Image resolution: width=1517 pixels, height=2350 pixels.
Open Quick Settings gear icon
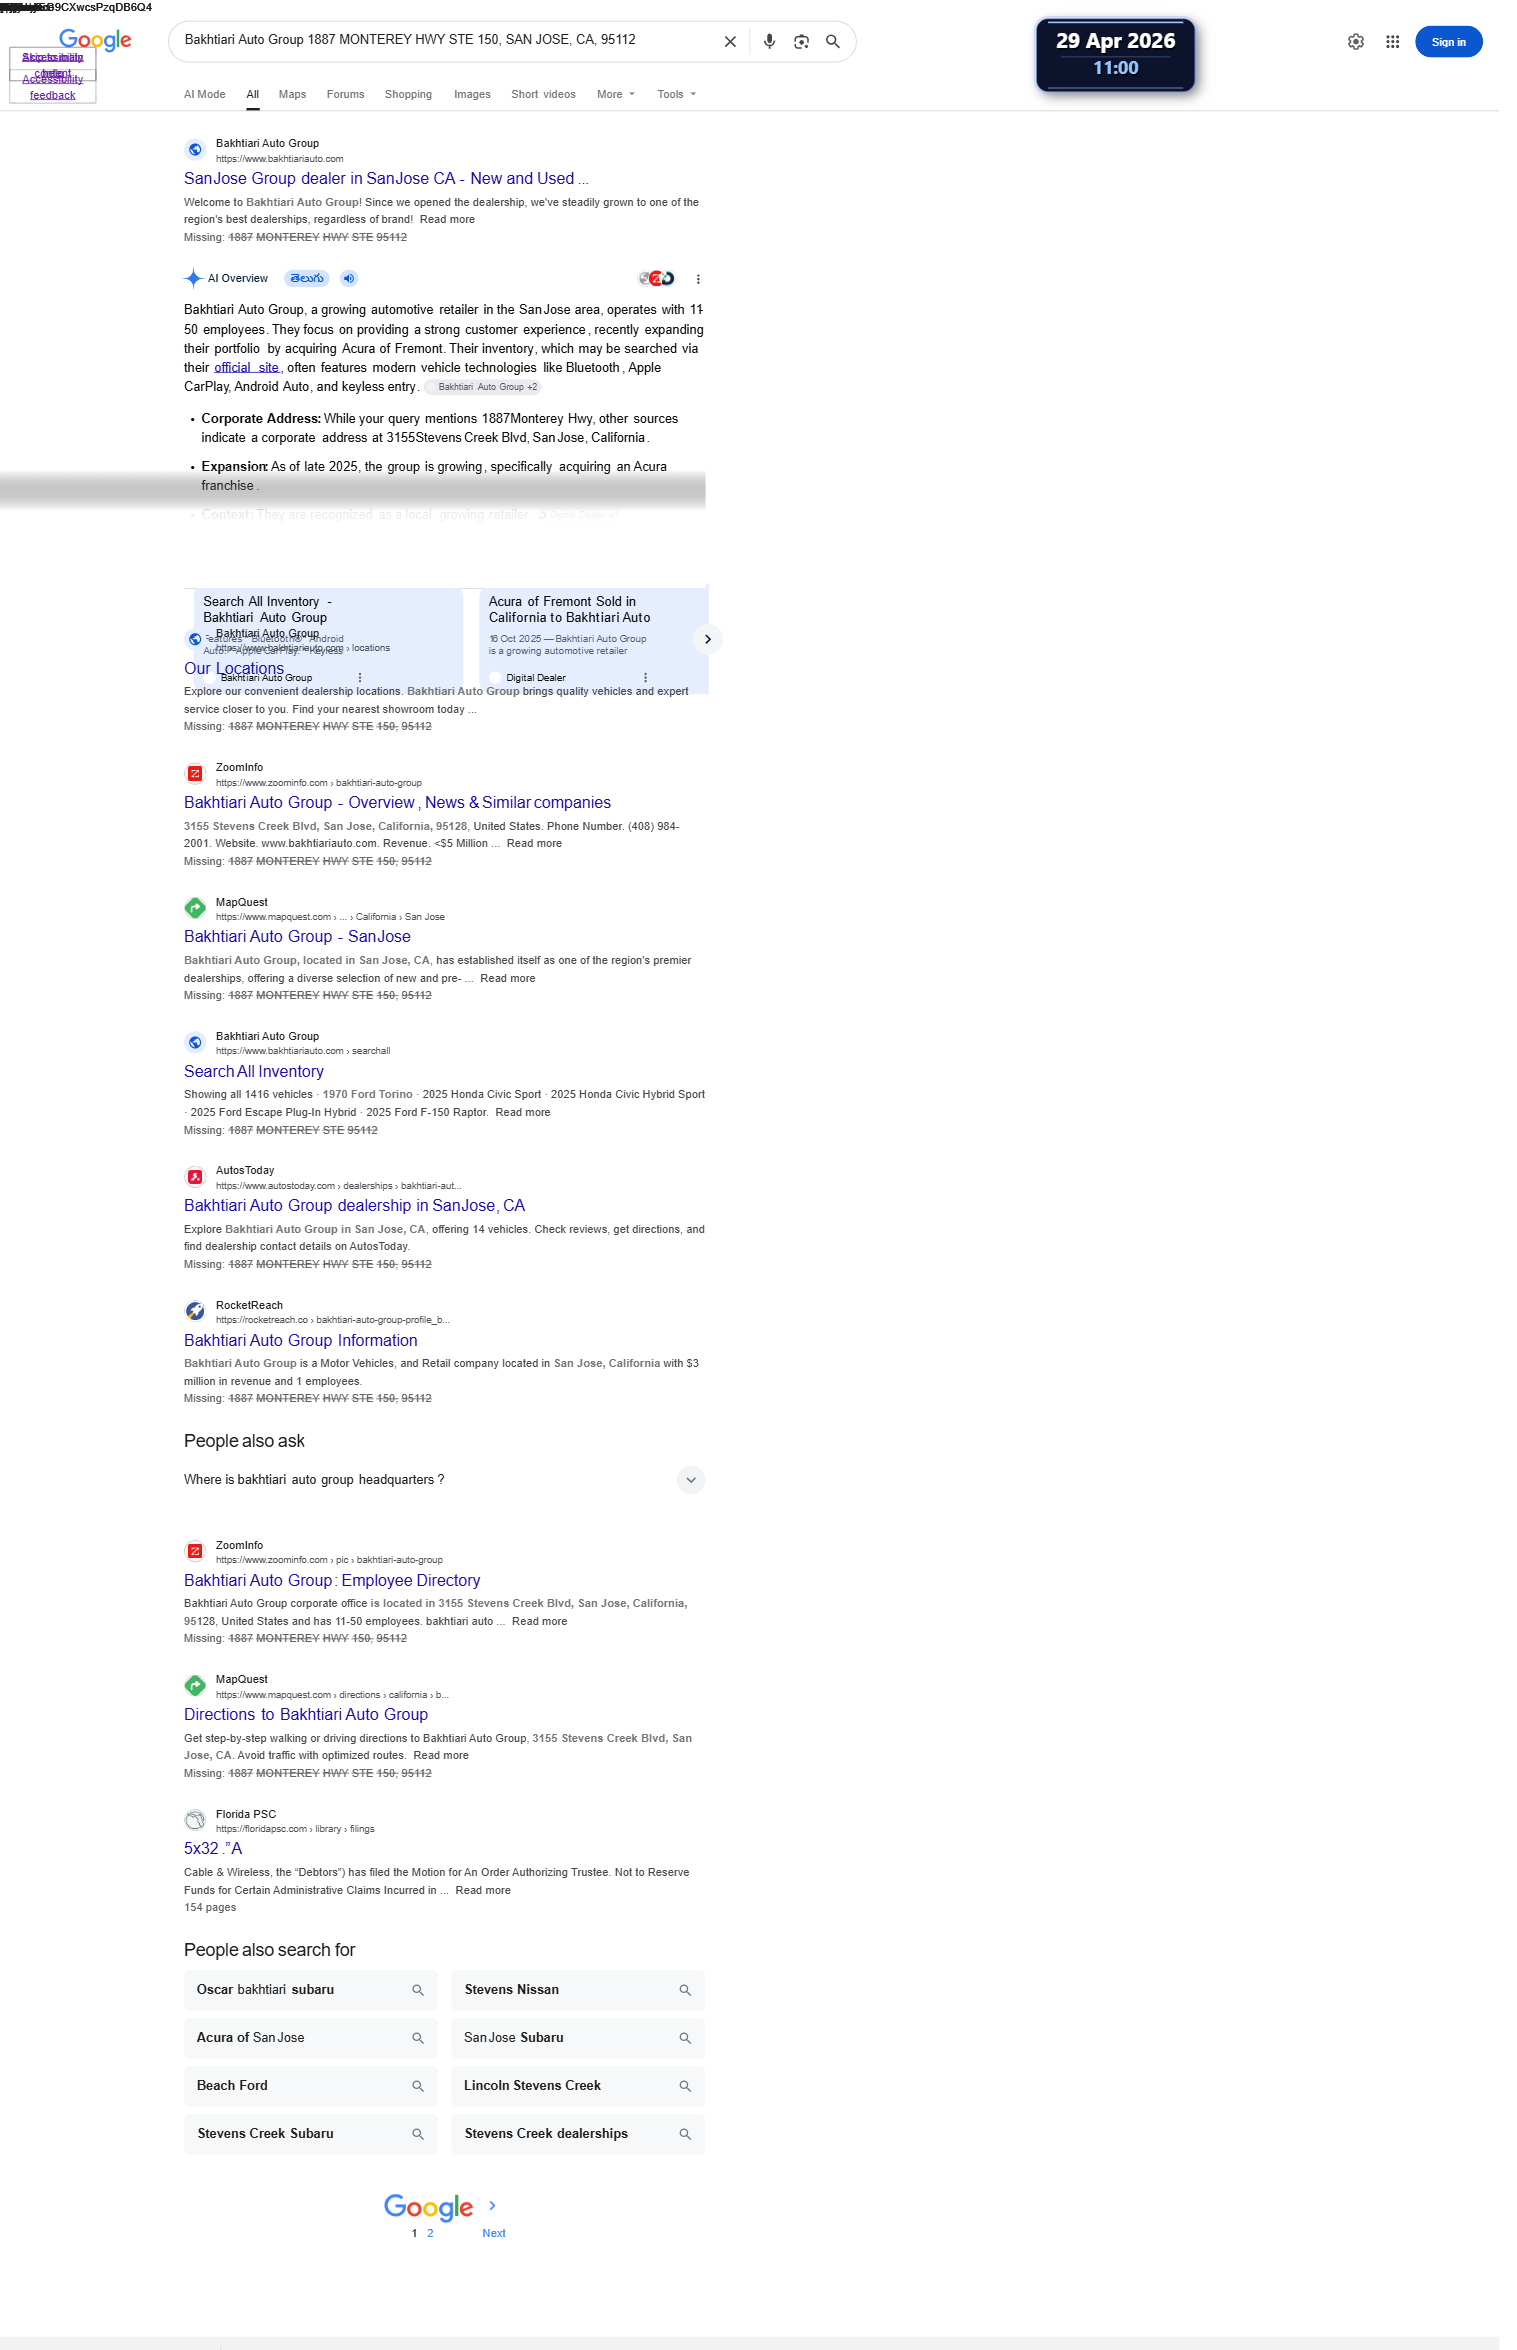click(x=1356, y=42)
